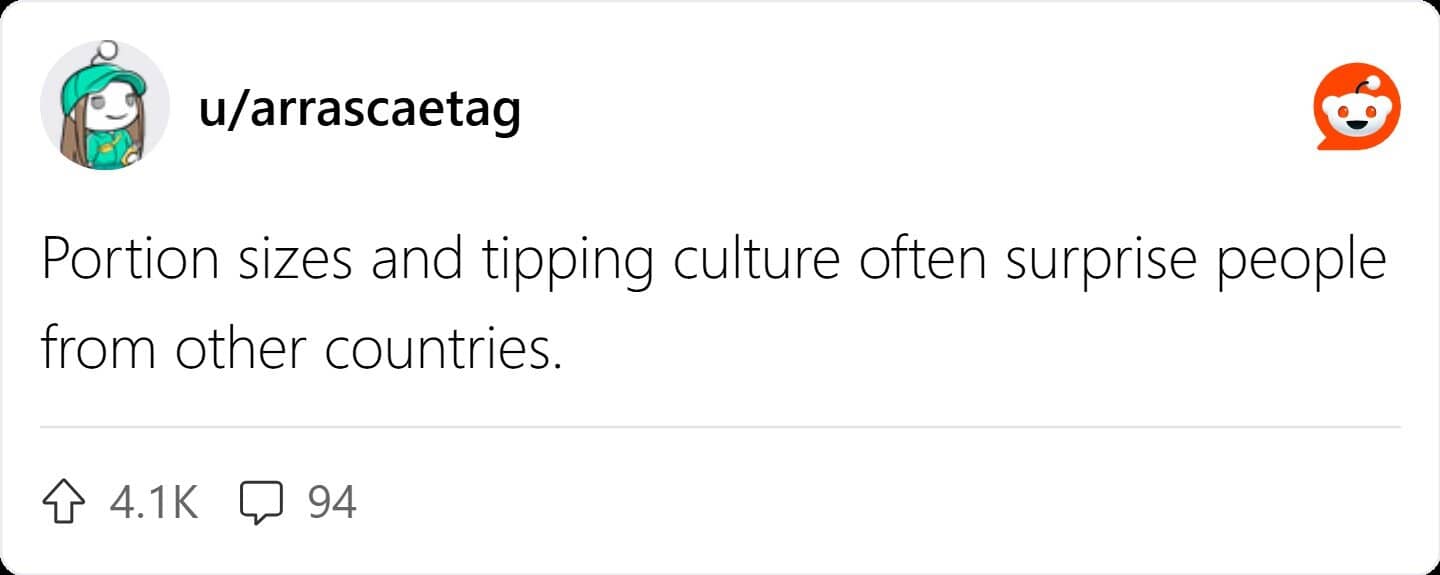Click the word "other" on the second line
1440x575 pixels.
[240, 348]
